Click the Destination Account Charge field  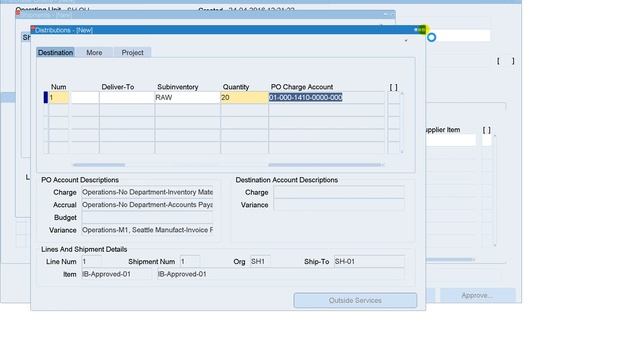coord(339,192)
